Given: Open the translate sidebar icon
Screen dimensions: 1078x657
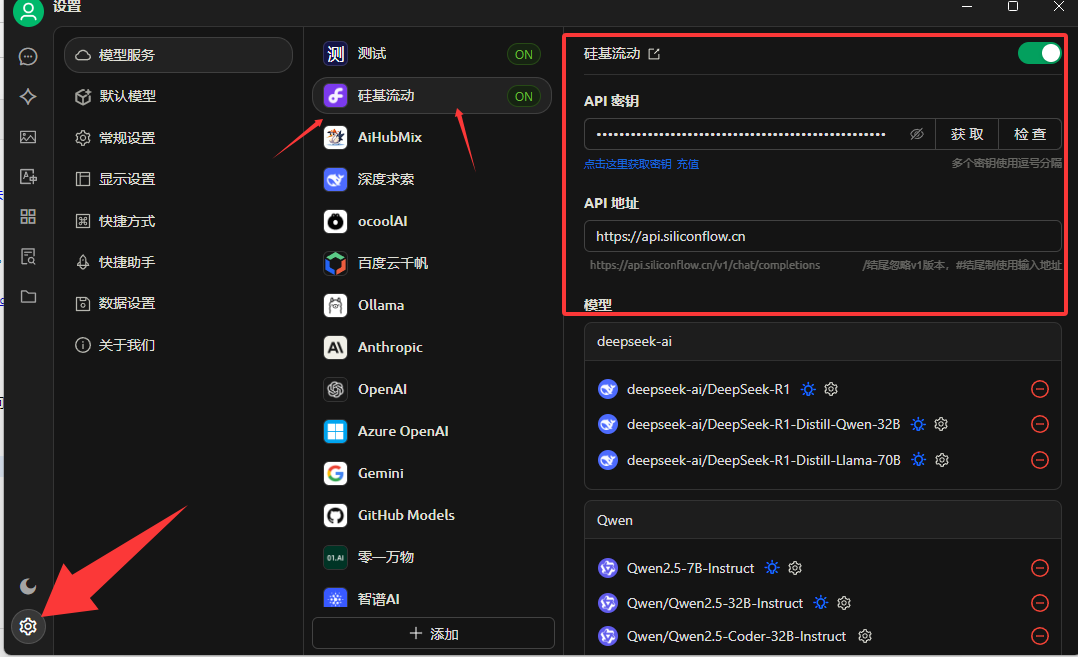Looking at the screenshot, I should click(x=28, y=177).
